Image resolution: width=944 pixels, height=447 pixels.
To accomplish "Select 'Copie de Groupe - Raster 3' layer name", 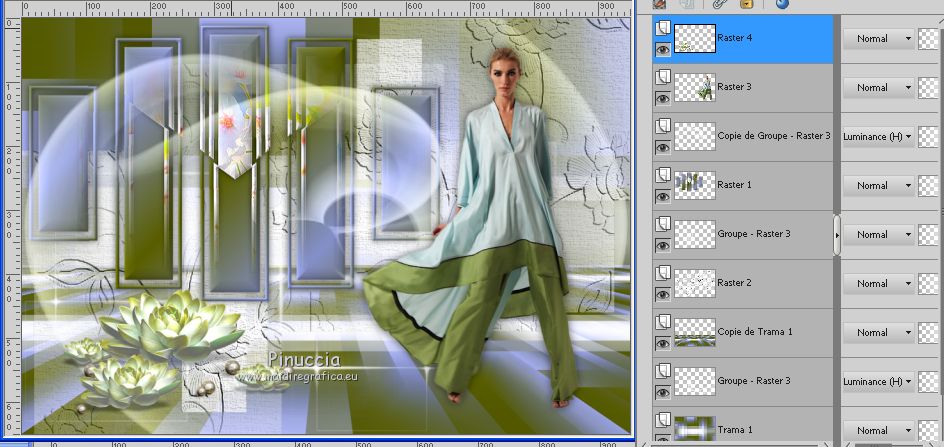I will (x=774, y=136).
